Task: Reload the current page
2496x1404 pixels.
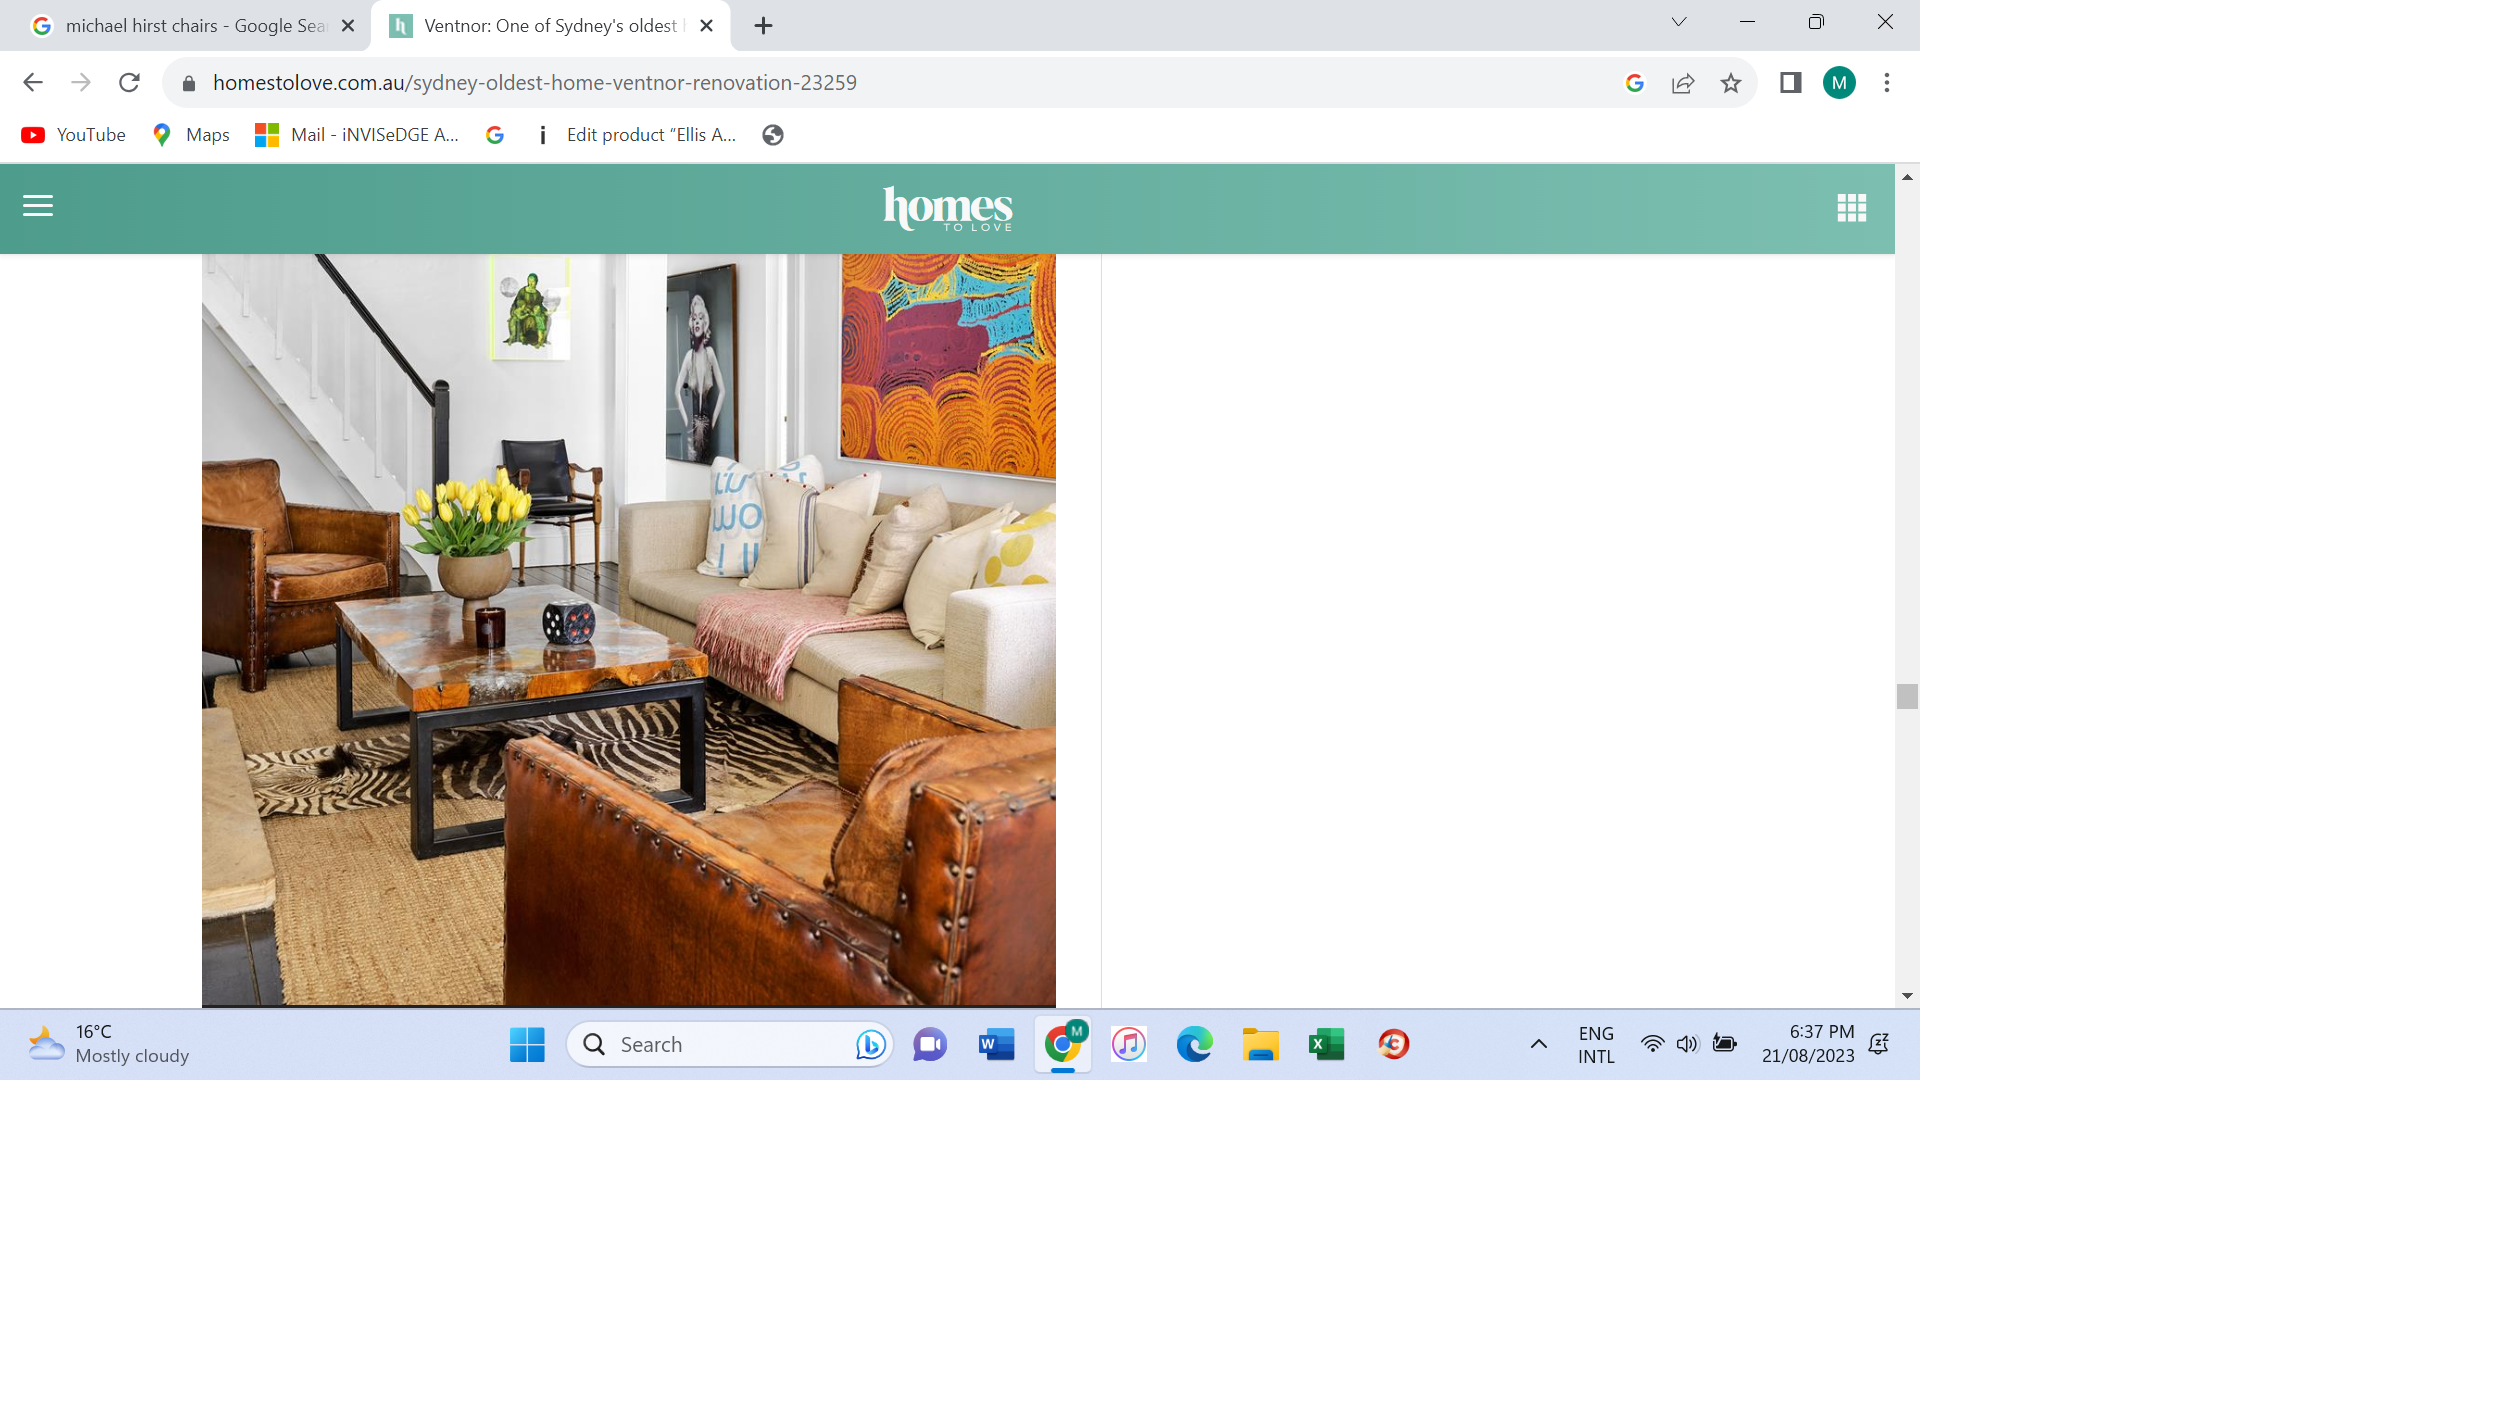Action: 129,83
